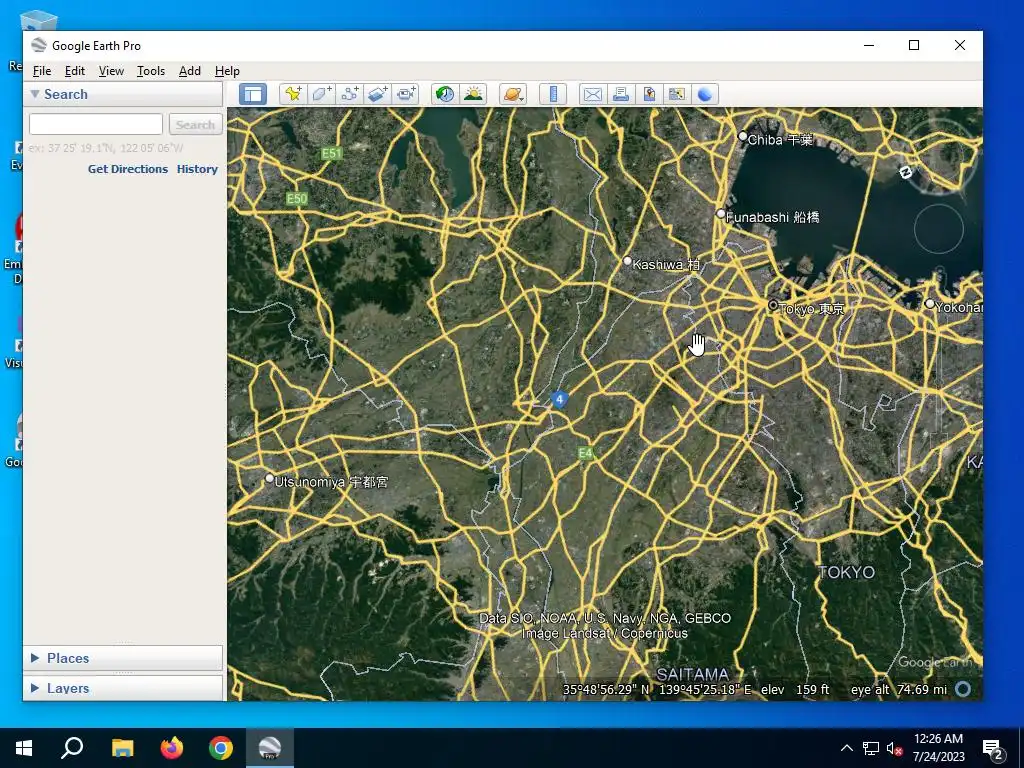Viewport: 1024px width, 768px height.
Task: Open Windows Start menu
Action: pos(24,748)
